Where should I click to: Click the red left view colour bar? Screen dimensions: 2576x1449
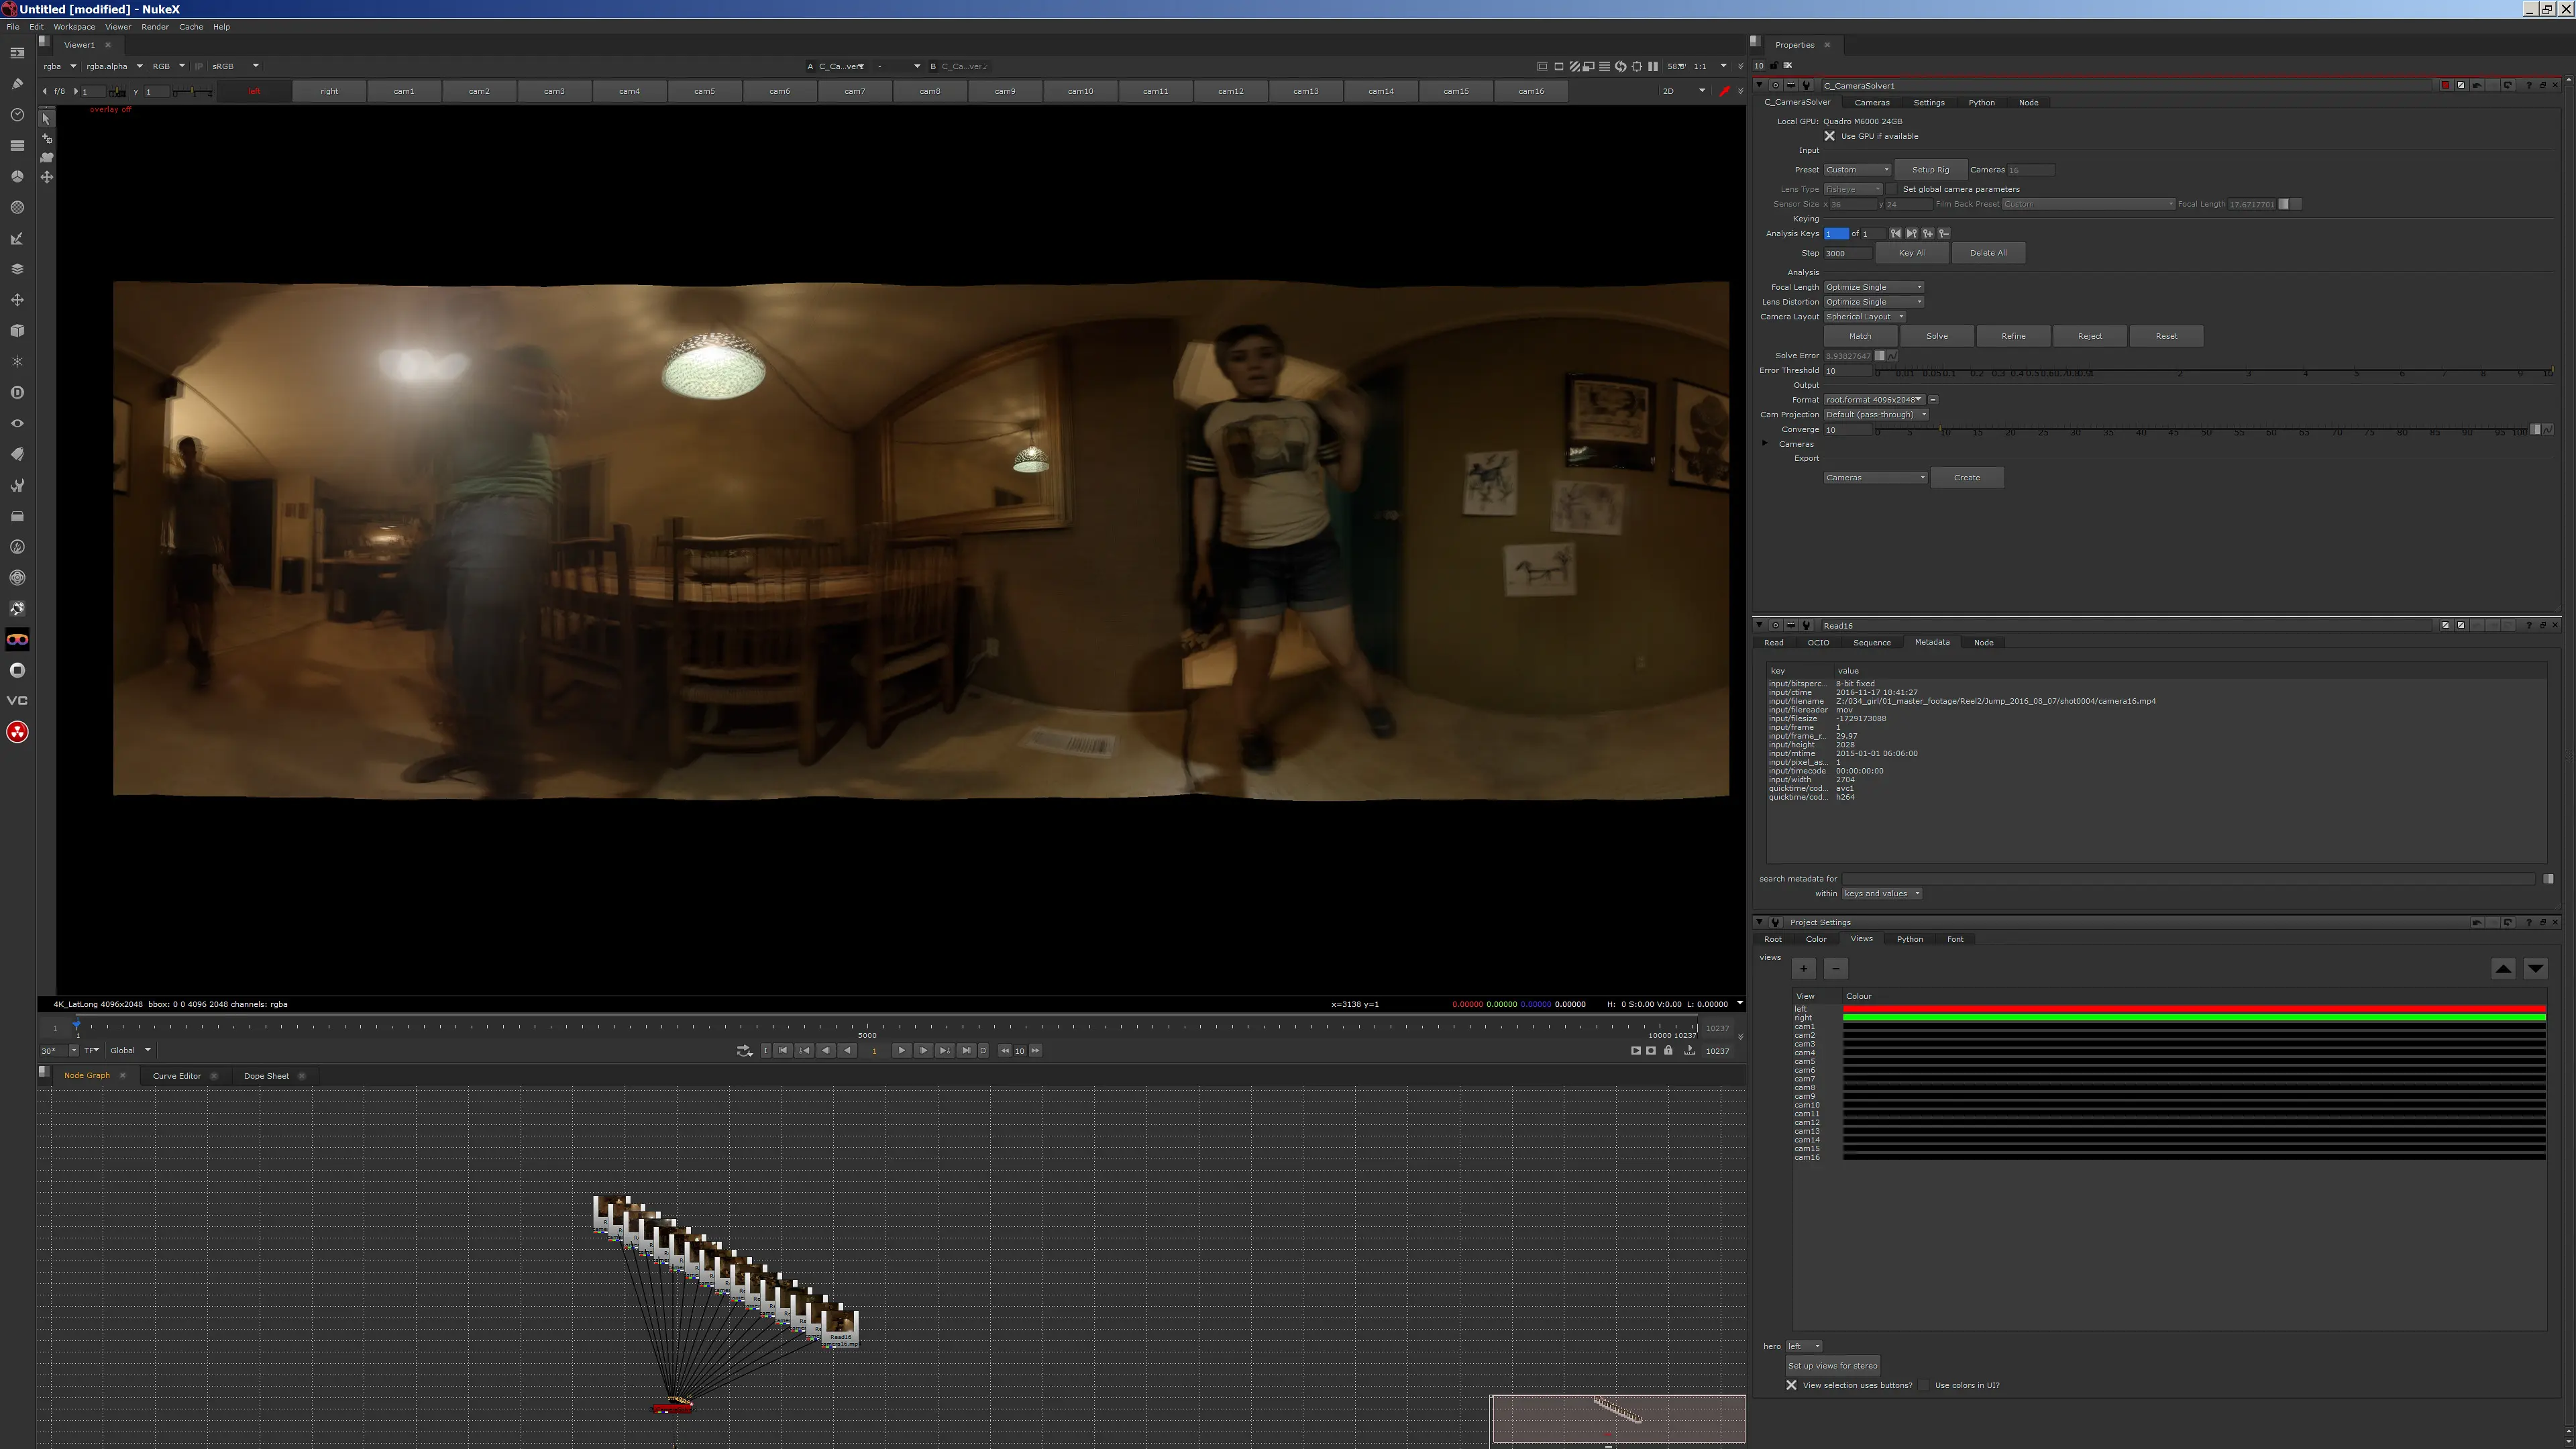click(2194, 1009)
